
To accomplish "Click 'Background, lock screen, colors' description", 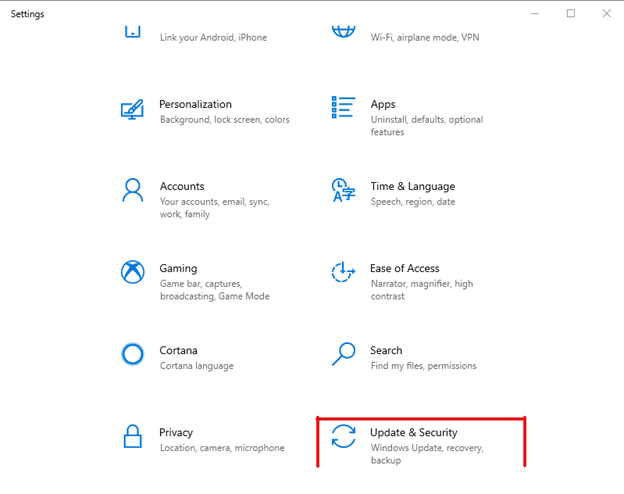I will point(224,120).
